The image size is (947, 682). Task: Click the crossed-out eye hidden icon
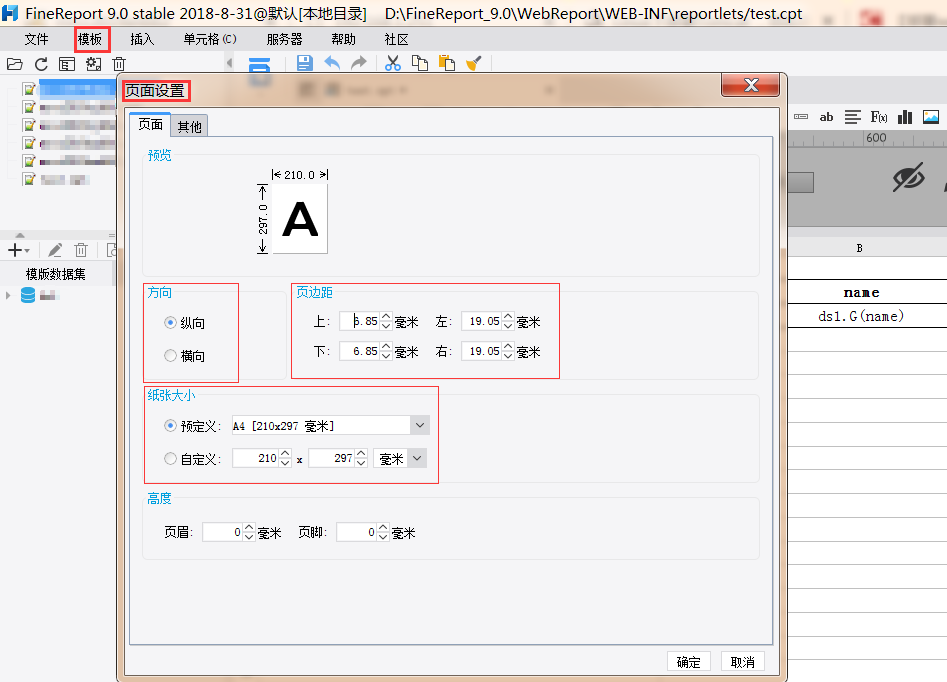click(908, 178)
